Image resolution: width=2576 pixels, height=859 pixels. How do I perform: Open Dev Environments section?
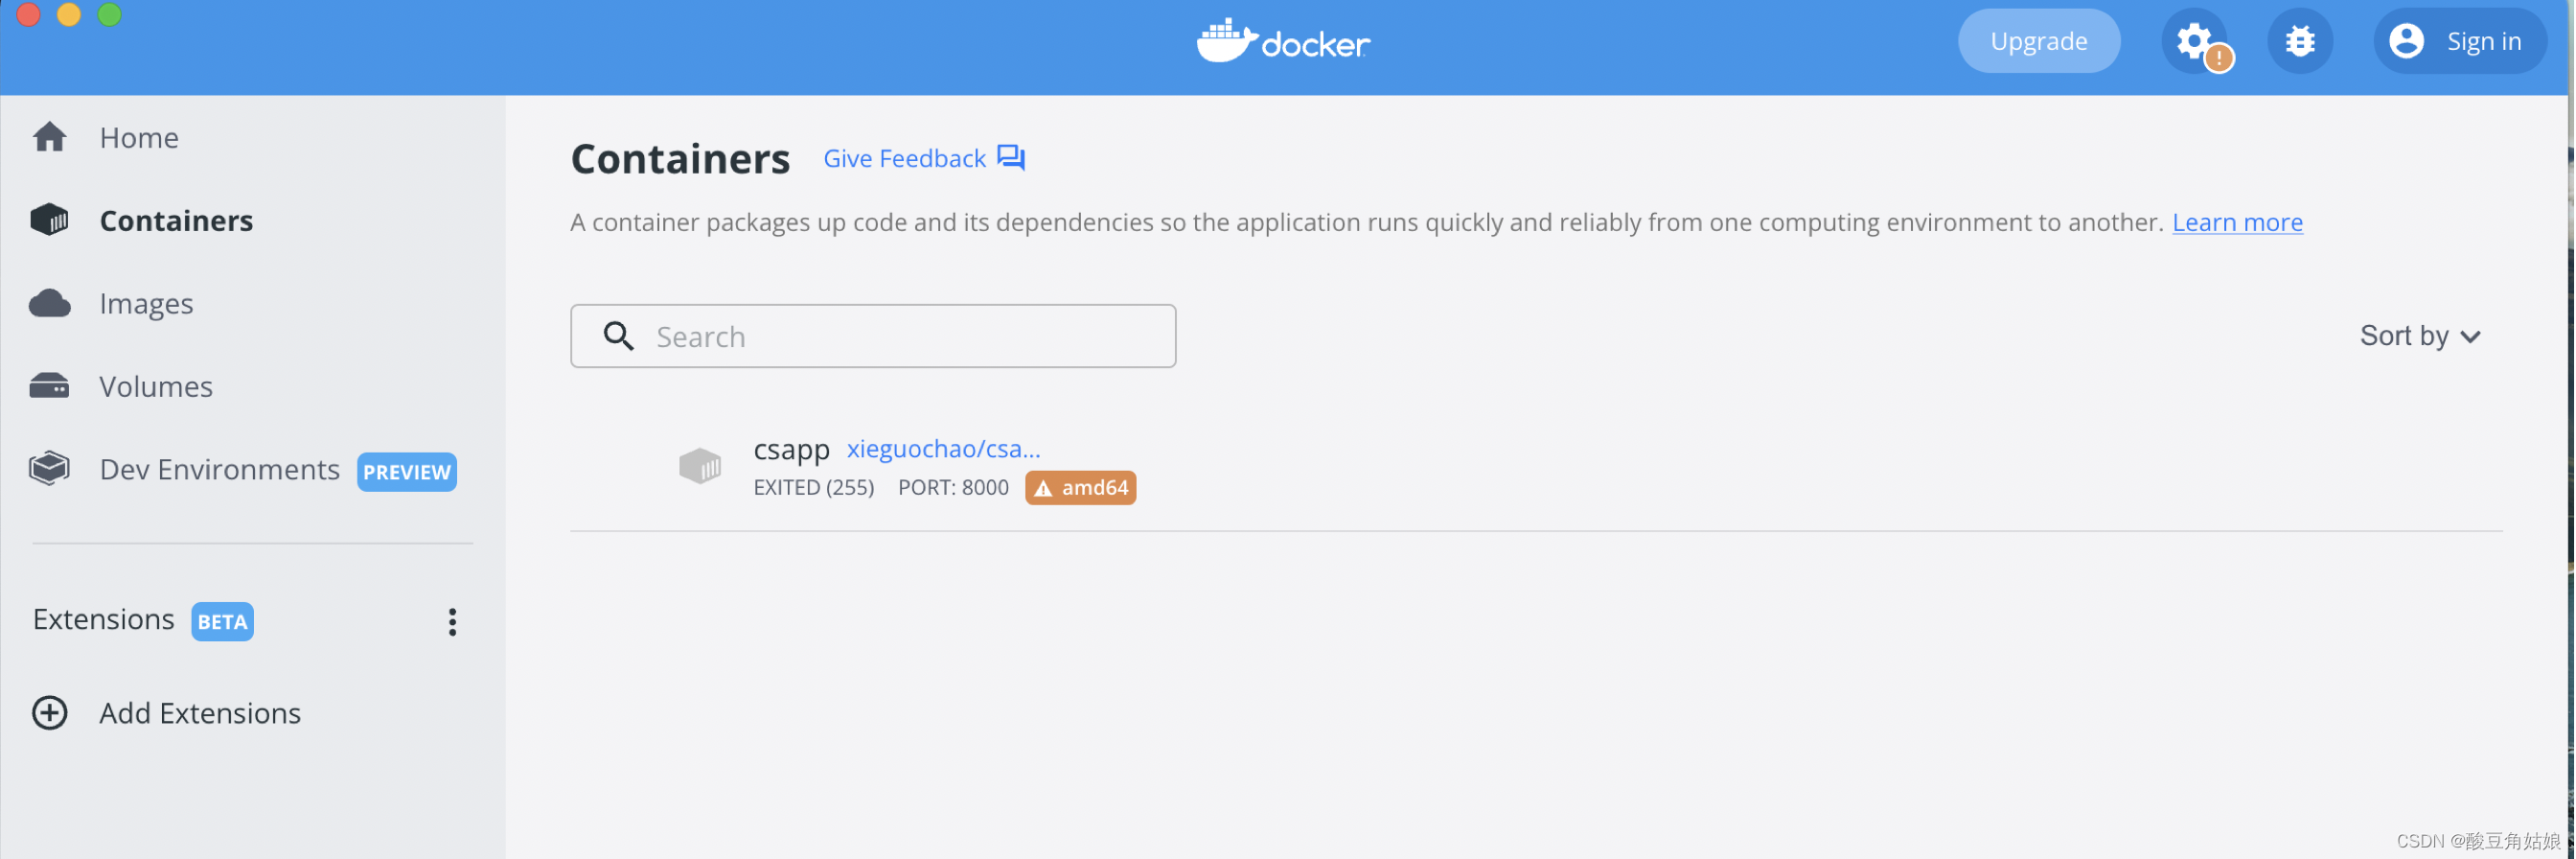tap(219, 469)
